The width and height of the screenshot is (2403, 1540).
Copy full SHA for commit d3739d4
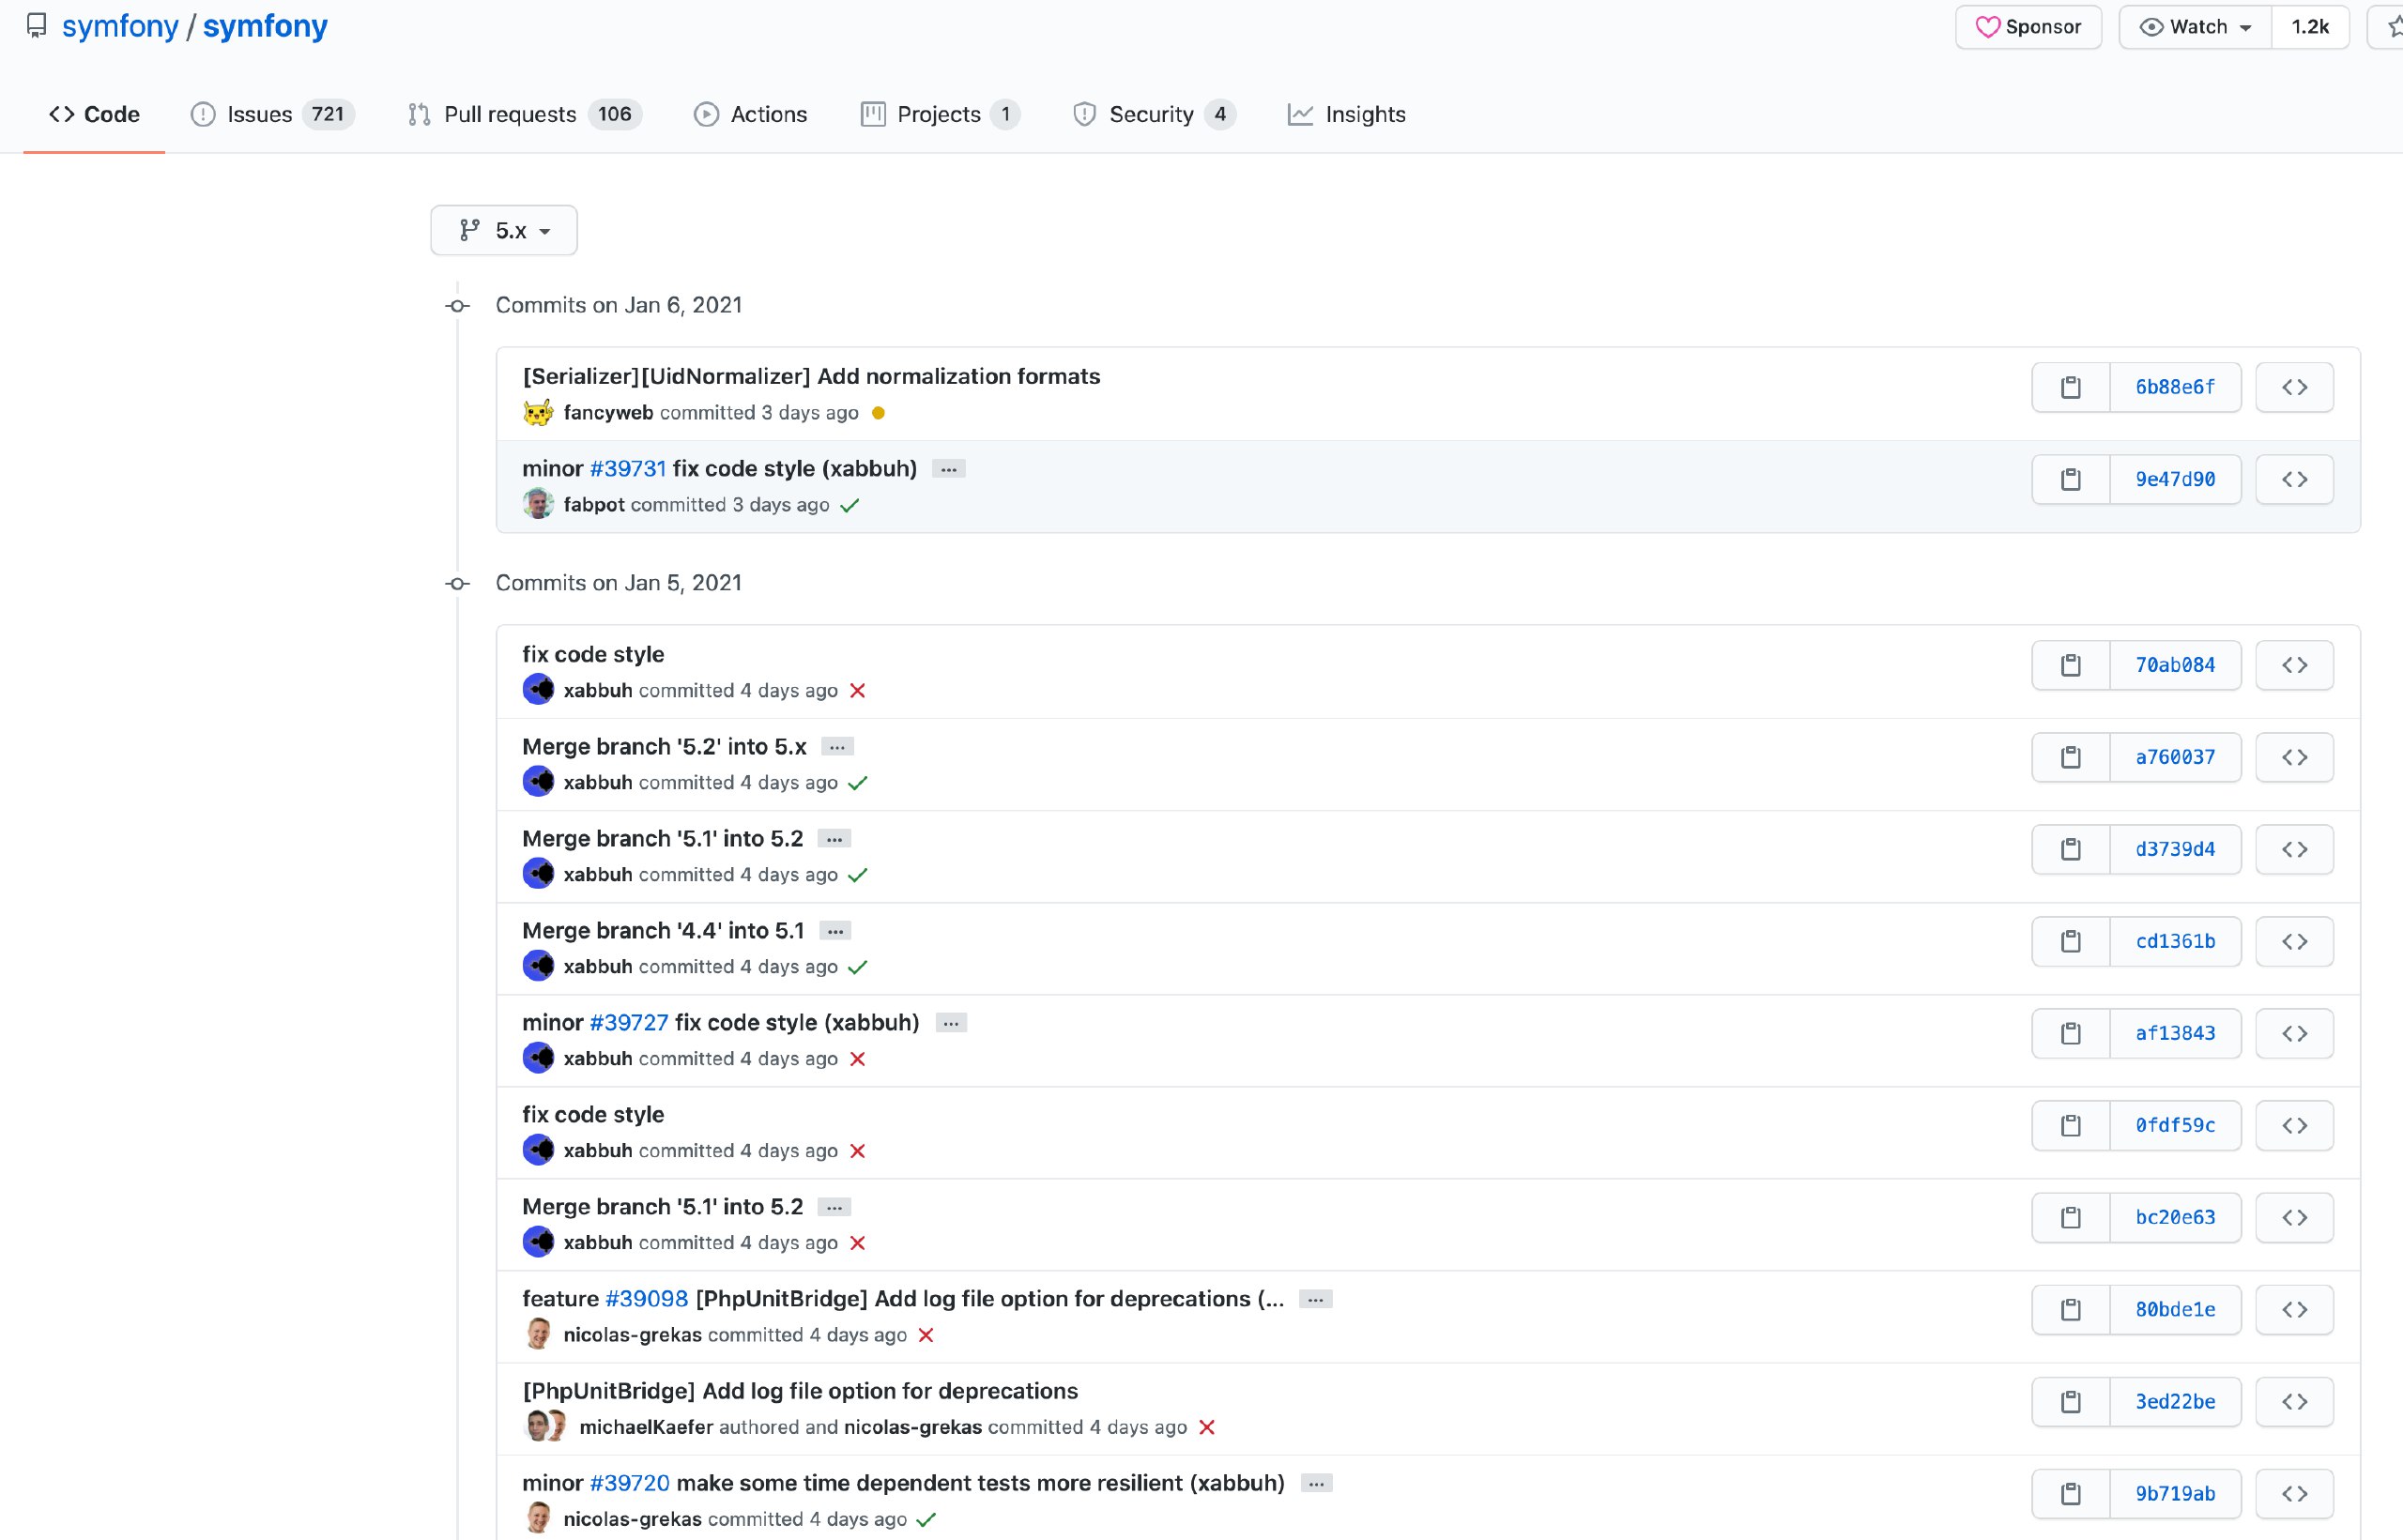[2070, 849]
